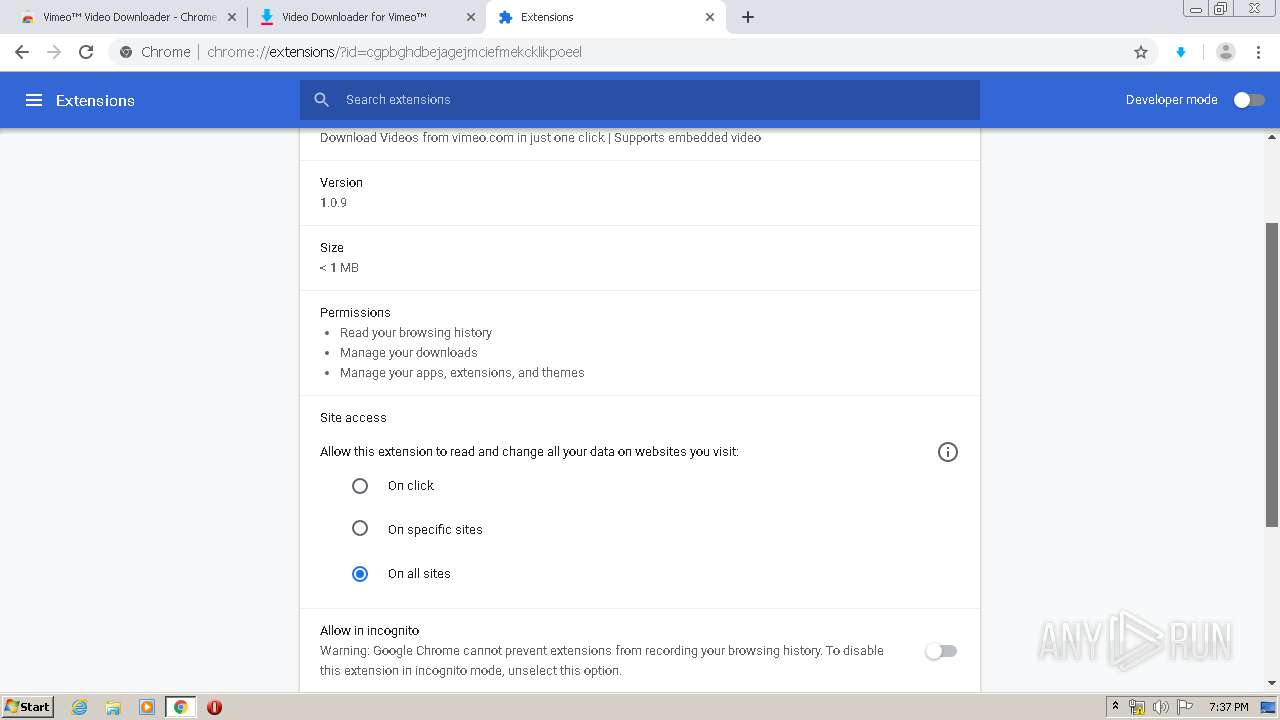
Task: Click the system clock 7:37 PM
Action: 1229,707
